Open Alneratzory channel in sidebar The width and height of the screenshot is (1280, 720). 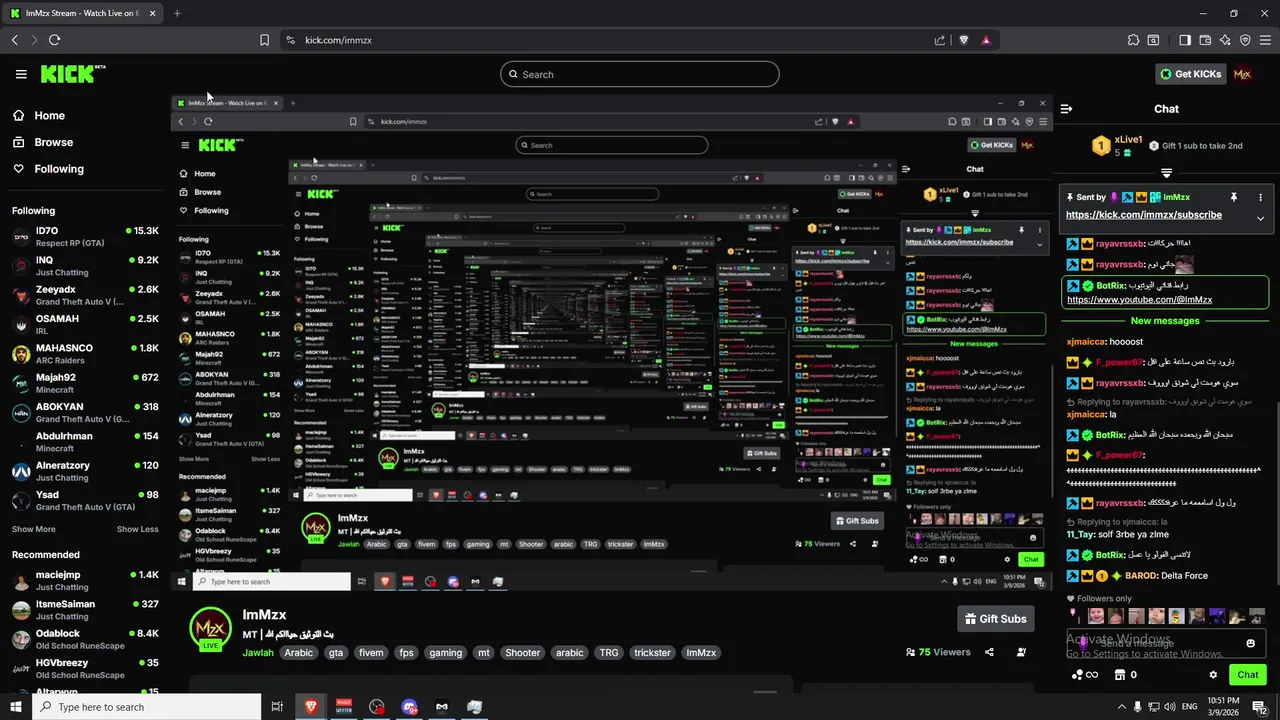(x=85, y=471)
